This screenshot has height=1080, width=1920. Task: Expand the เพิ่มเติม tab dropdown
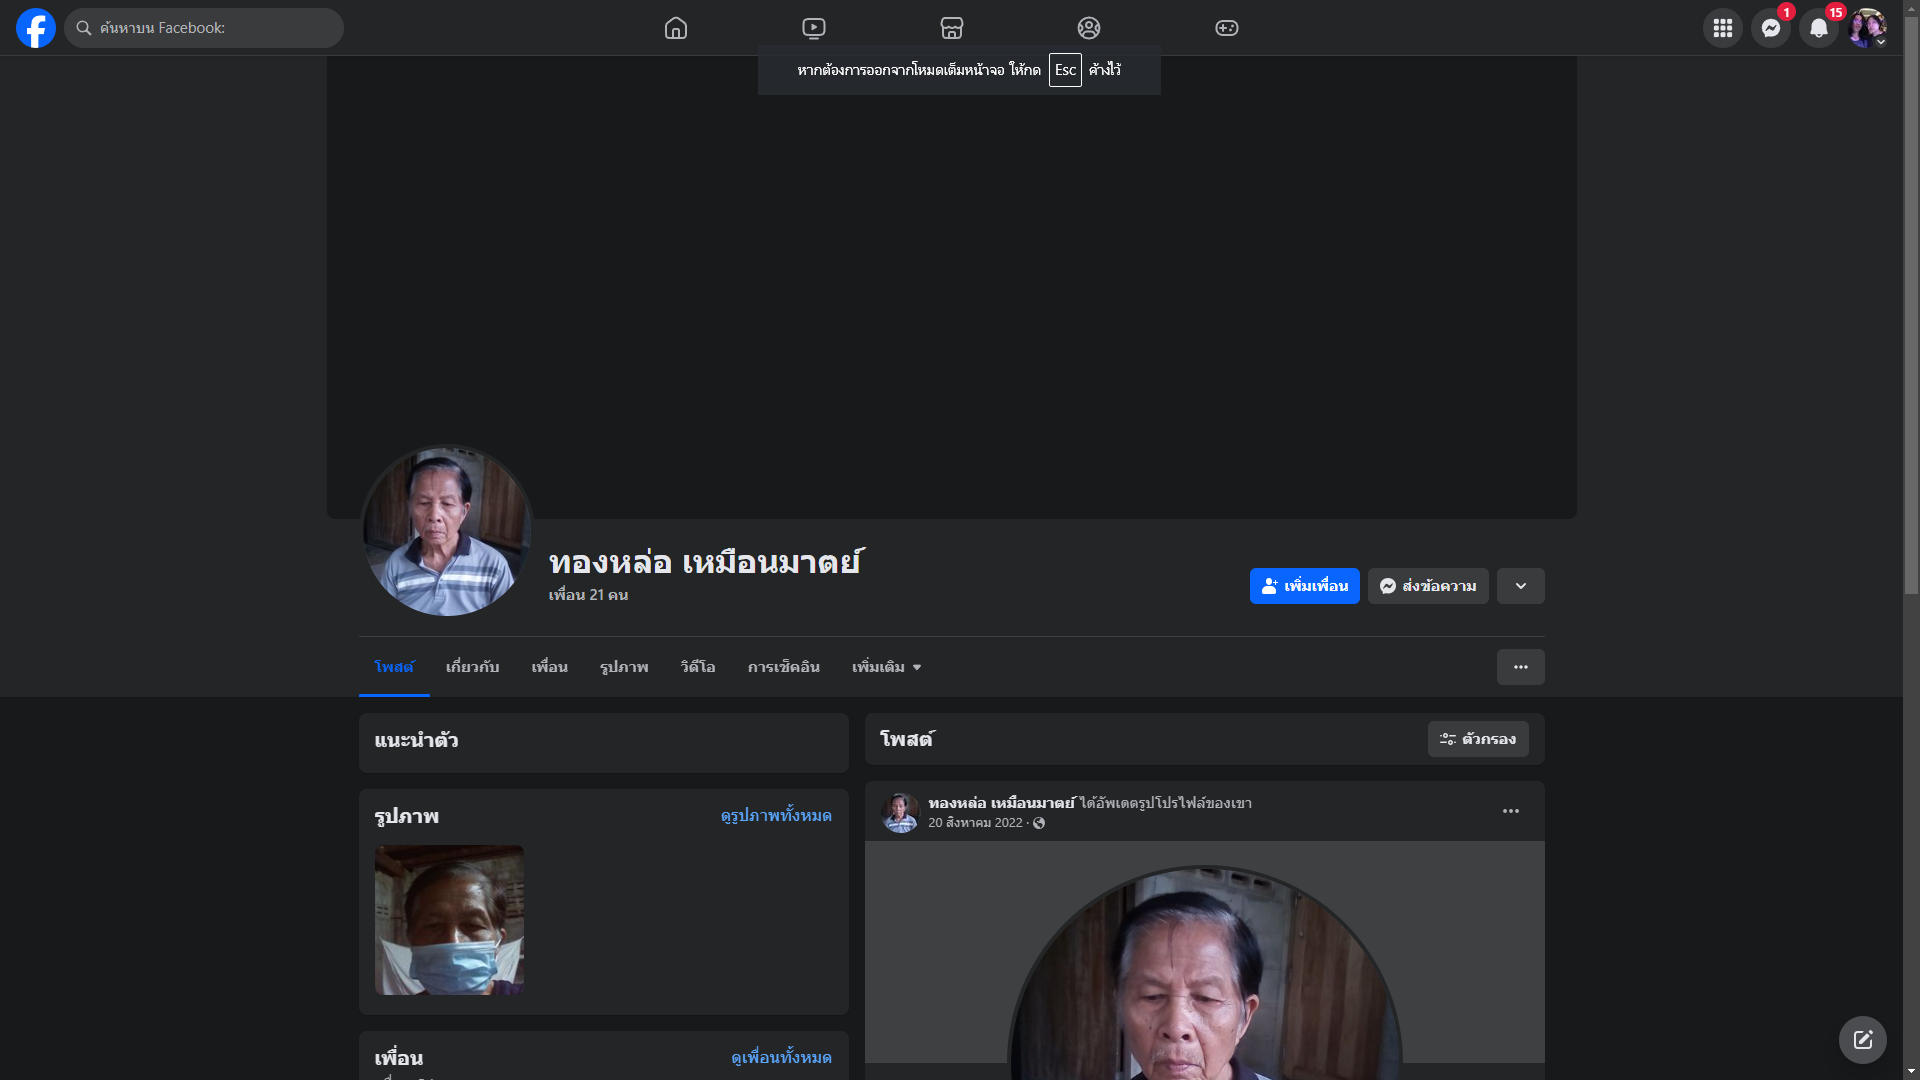(x=886, y=667)
